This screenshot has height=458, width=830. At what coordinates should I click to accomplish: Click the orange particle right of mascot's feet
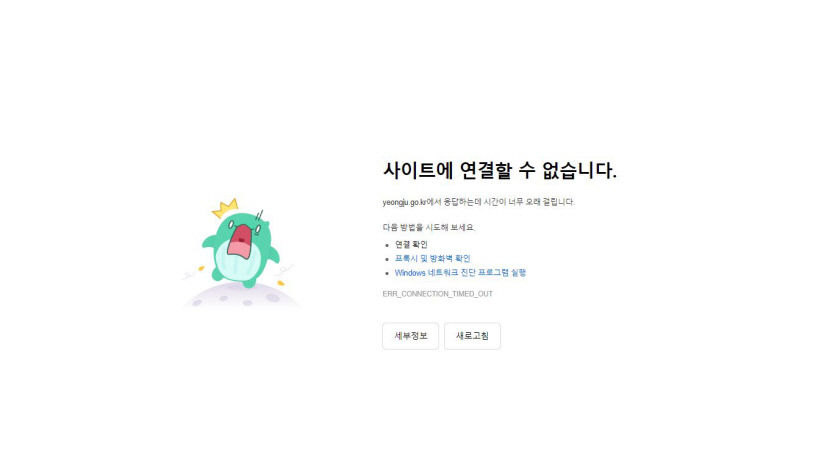(281, 283)
